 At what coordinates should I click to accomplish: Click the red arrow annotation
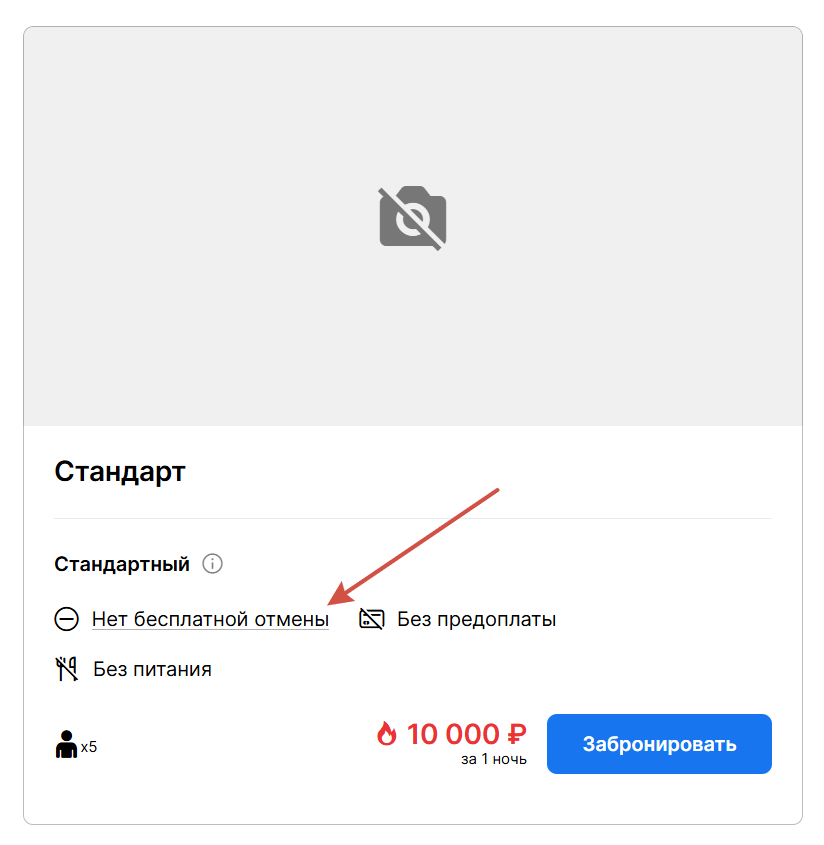(x=413, y=546)
